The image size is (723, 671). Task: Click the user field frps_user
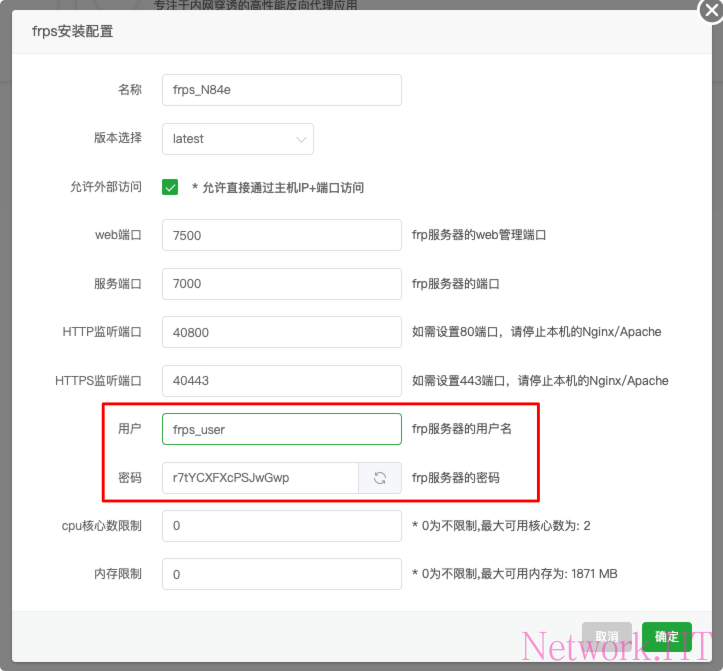click(281, 429)
